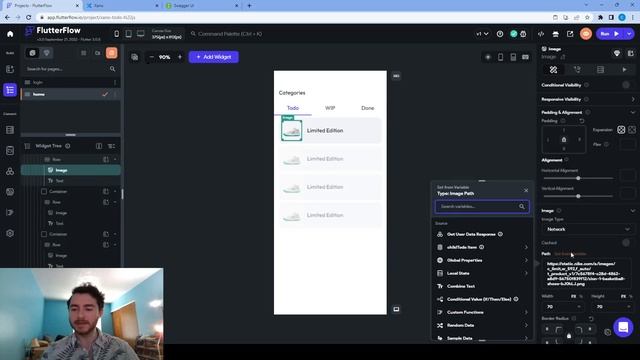Reset the padding values icon

(x=582, y=121)
